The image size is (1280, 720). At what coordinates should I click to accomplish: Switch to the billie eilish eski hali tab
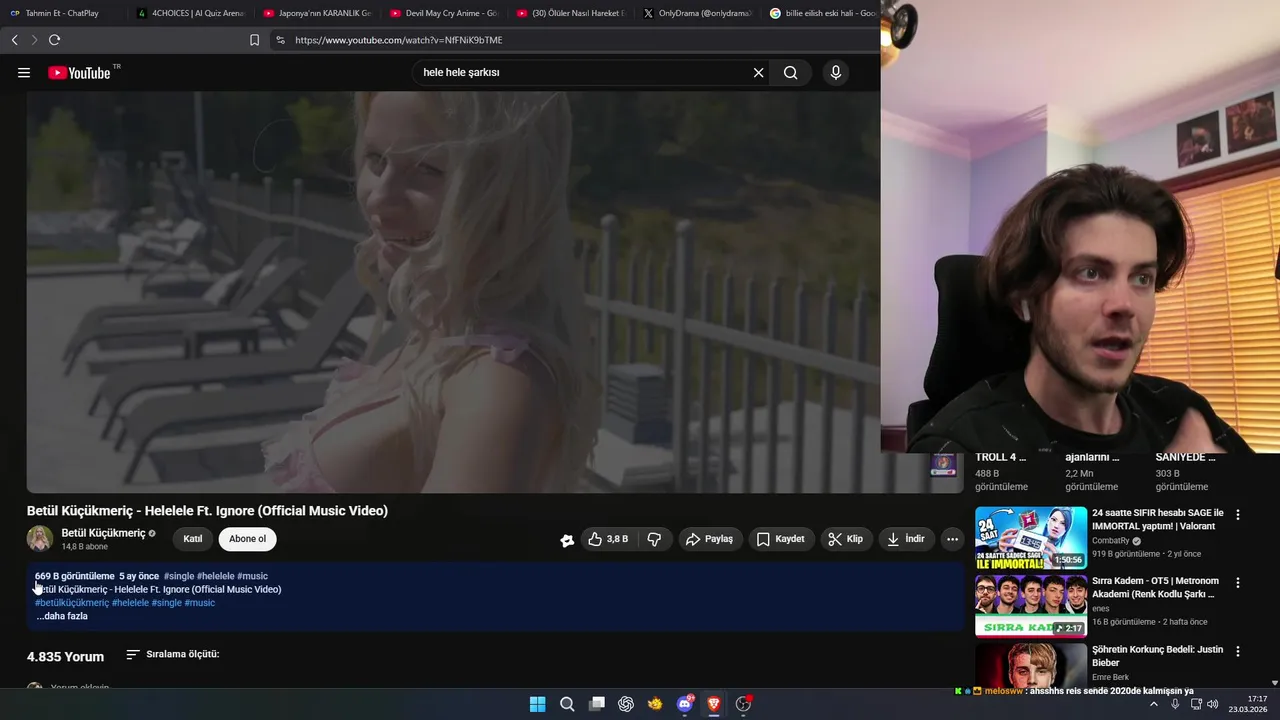point(824,13)
